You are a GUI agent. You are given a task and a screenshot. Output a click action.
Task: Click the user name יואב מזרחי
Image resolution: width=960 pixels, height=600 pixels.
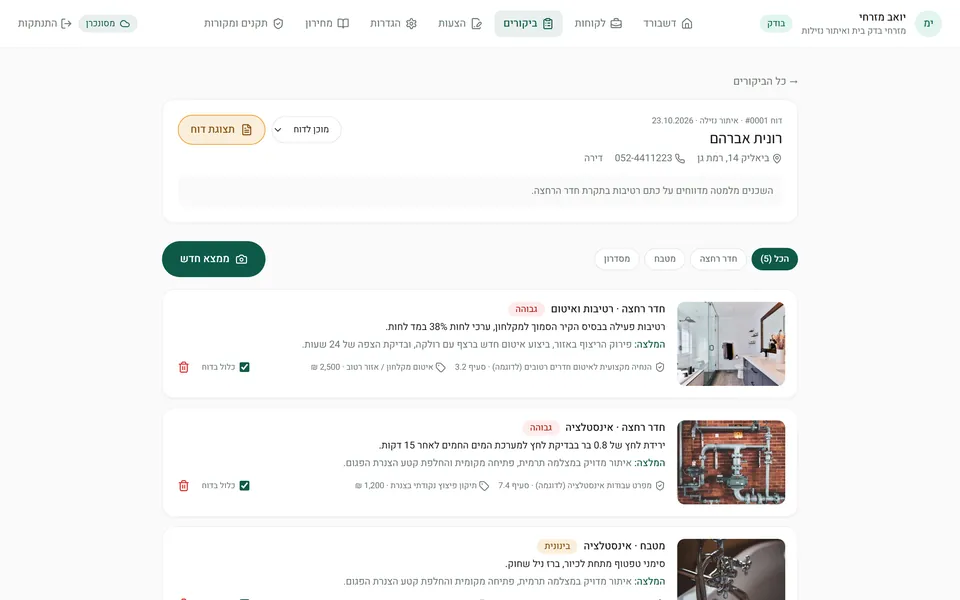[882, 17]
